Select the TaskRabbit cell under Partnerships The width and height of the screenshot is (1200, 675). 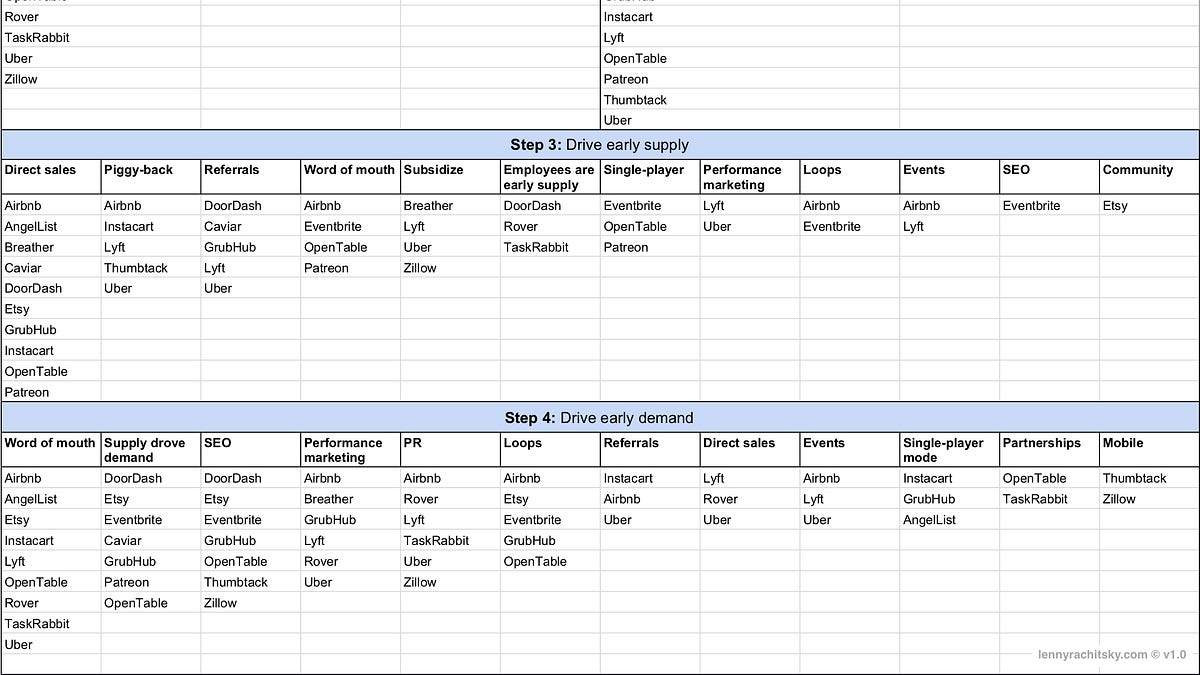1049,499
